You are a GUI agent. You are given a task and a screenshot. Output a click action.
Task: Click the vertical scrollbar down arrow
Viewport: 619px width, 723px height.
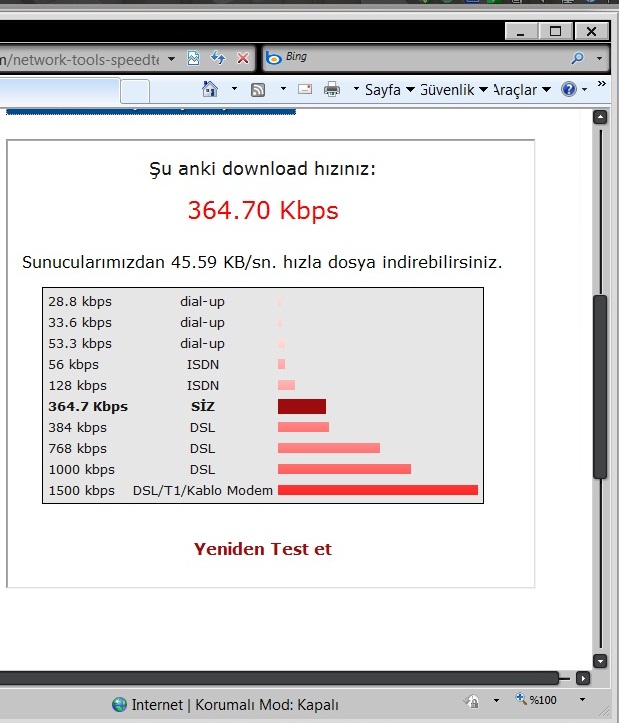tap(600, 660)
